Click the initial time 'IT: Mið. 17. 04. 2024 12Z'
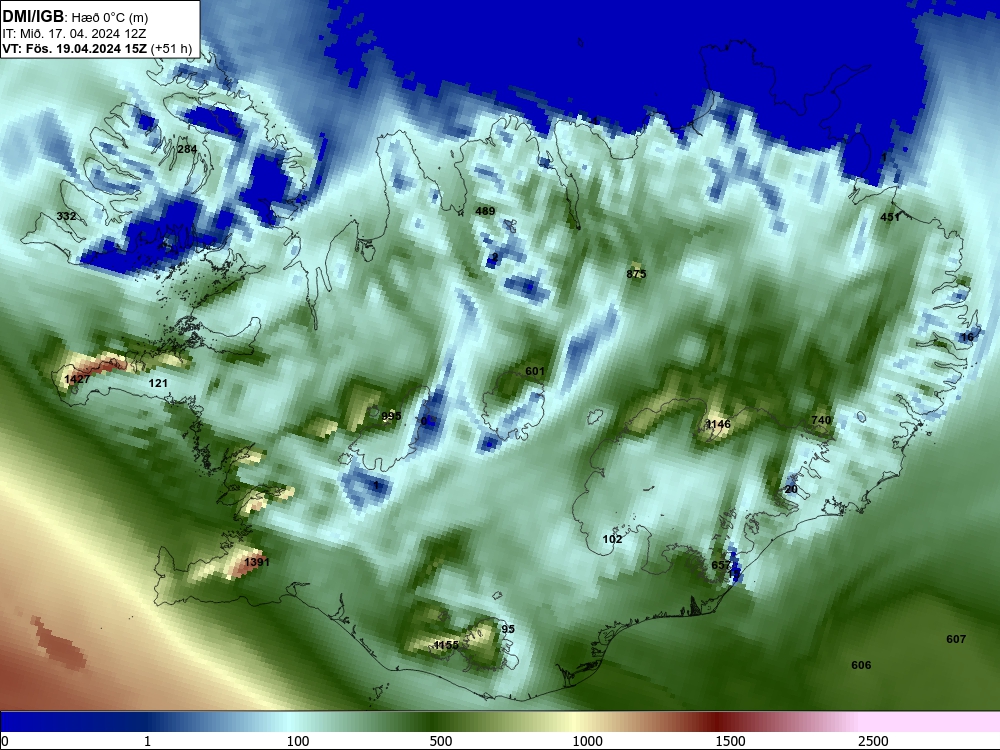 (x=75, y=33)
